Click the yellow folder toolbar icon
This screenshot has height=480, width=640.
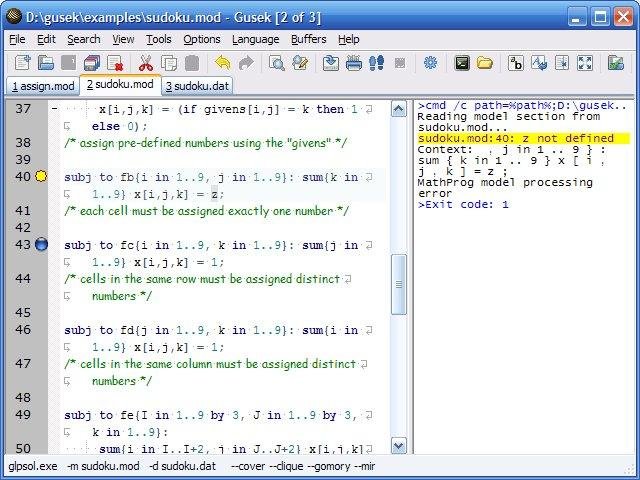[485, 63]
